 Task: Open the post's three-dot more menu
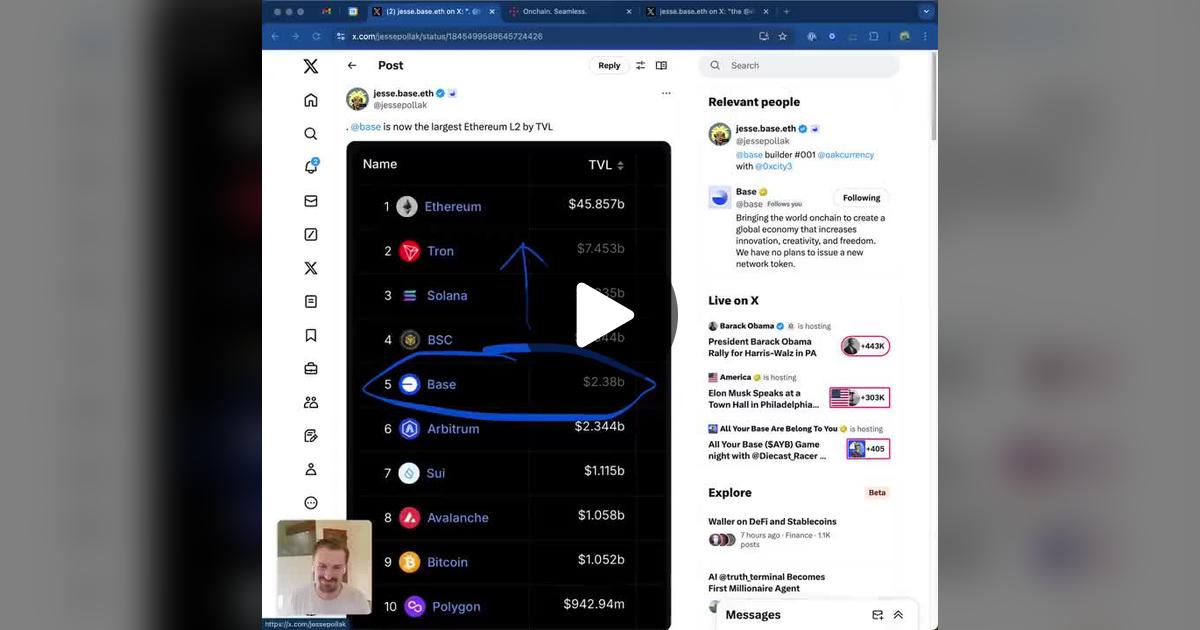(666, 93)
